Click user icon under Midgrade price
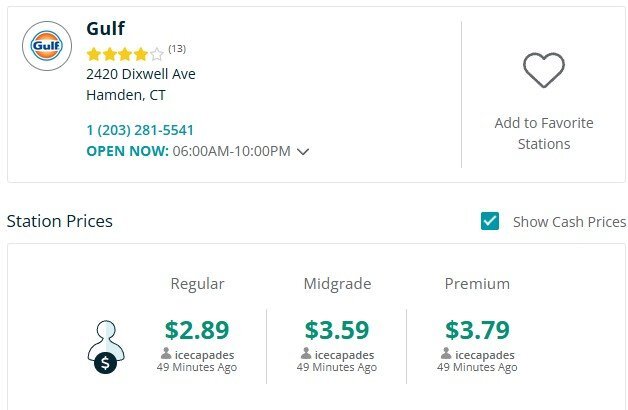 click(x=306, y=355)
